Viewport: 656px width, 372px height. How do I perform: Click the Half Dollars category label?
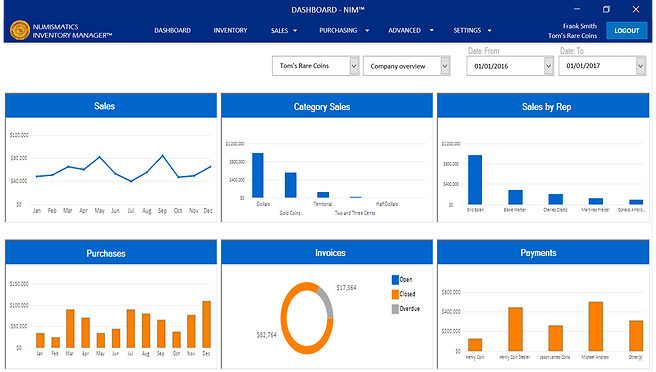pyautogui.click(x=387, y=204)
